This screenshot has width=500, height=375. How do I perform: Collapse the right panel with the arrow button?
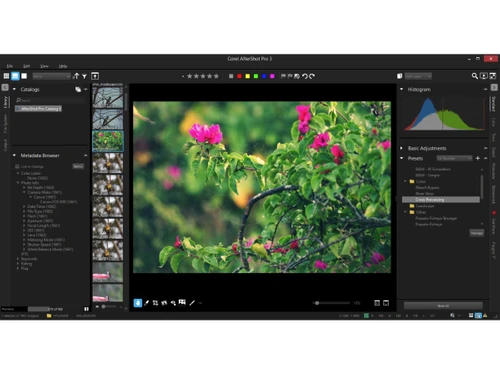pyautogui.click(x=494, y=87)
